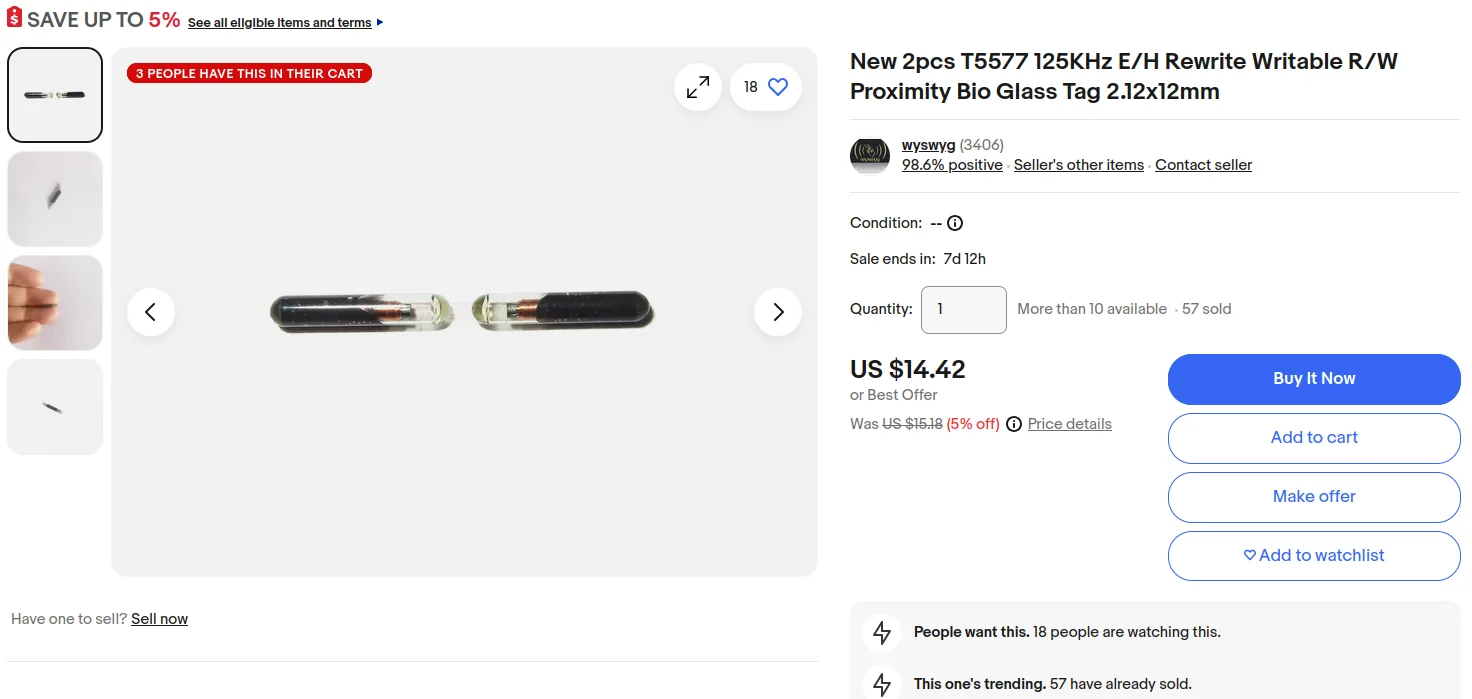
Task: Select the first glass tag thumbnail
Action: [x=55, y=95]
